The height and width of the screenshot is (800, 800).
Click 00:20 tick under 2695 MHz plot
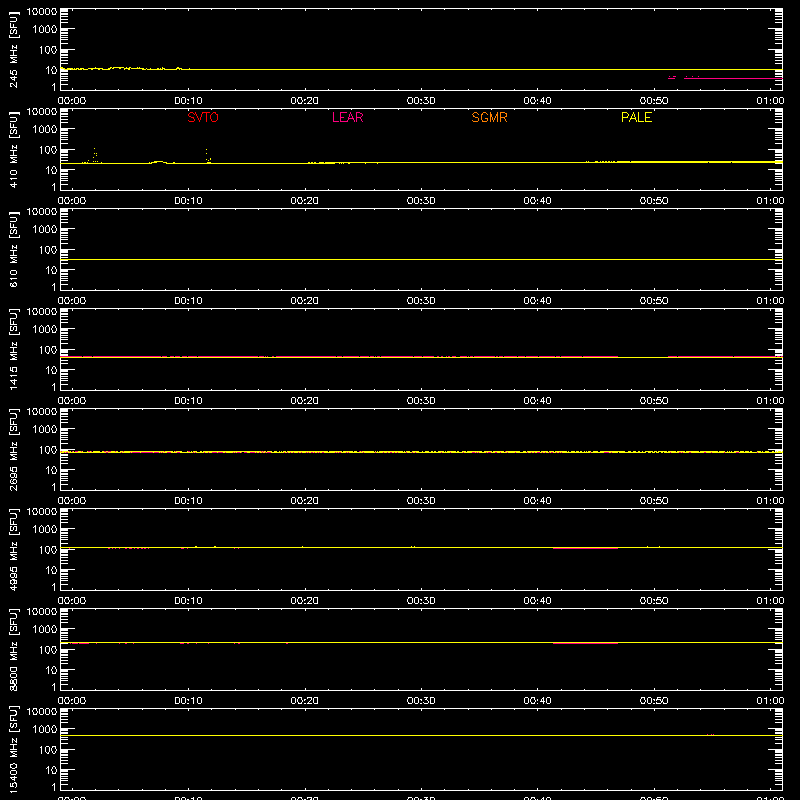tap(305, 501)
